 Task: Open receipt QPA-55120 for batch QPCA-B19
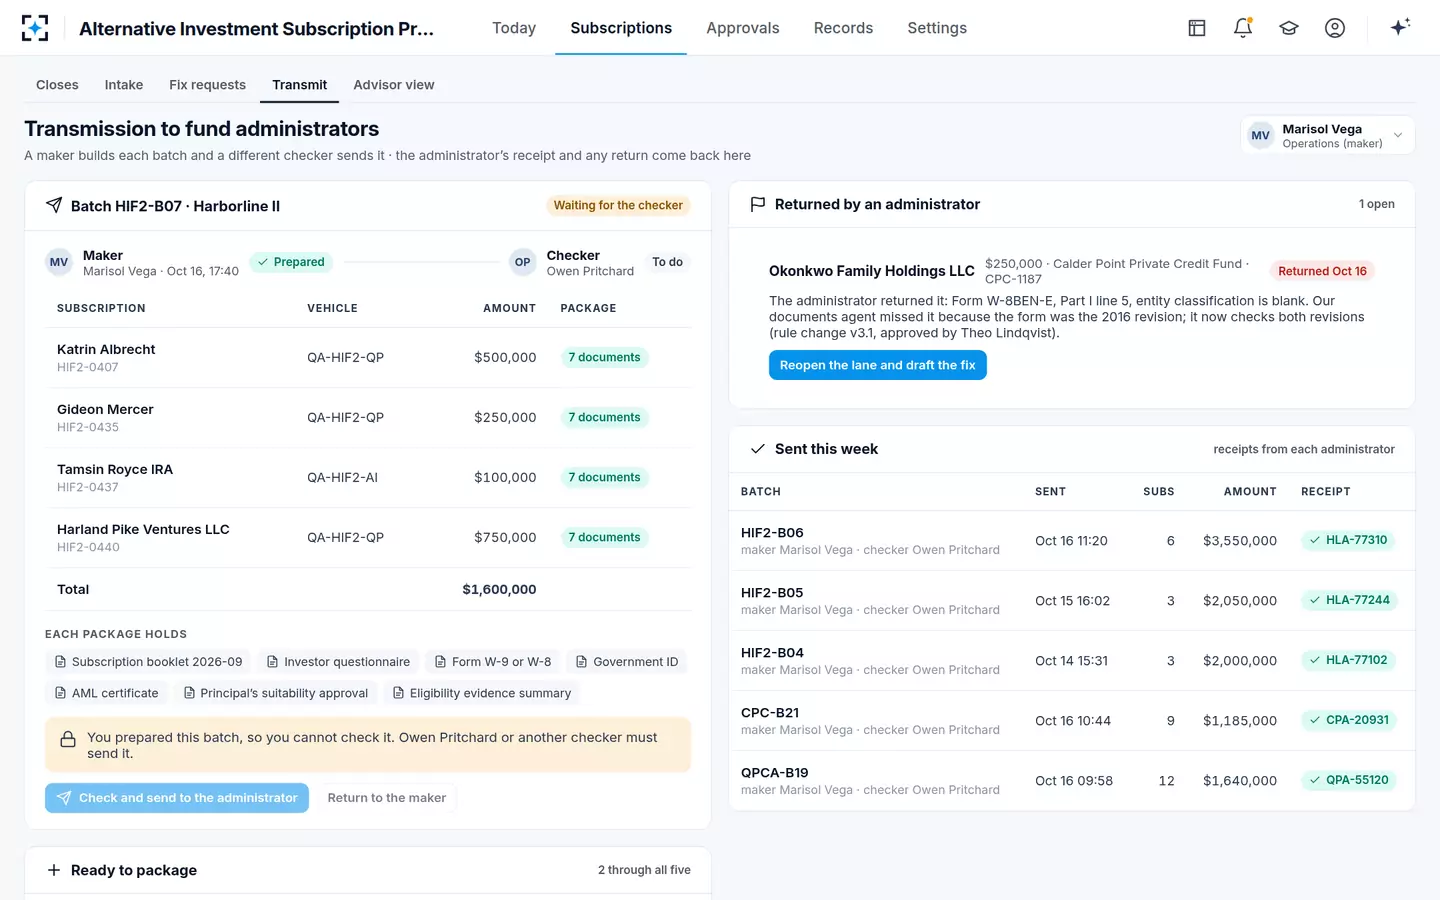[x=1348, y=780]
